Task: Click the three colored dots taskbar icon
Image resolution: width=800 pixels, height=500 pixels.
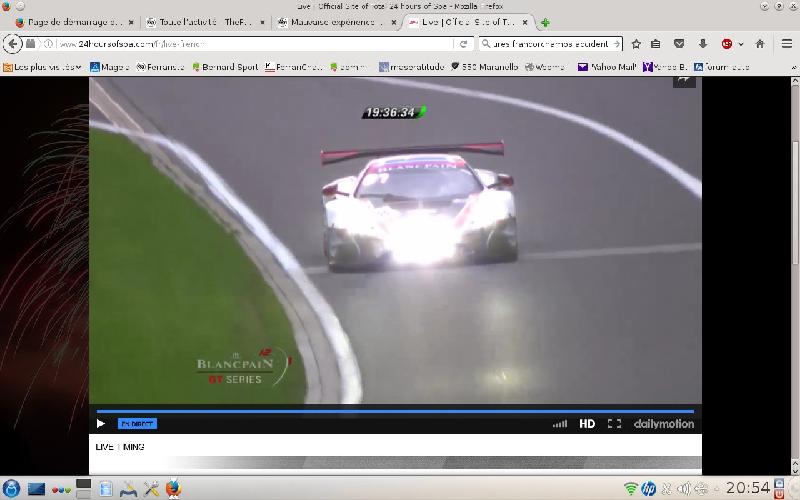Action: pos(61,490)
